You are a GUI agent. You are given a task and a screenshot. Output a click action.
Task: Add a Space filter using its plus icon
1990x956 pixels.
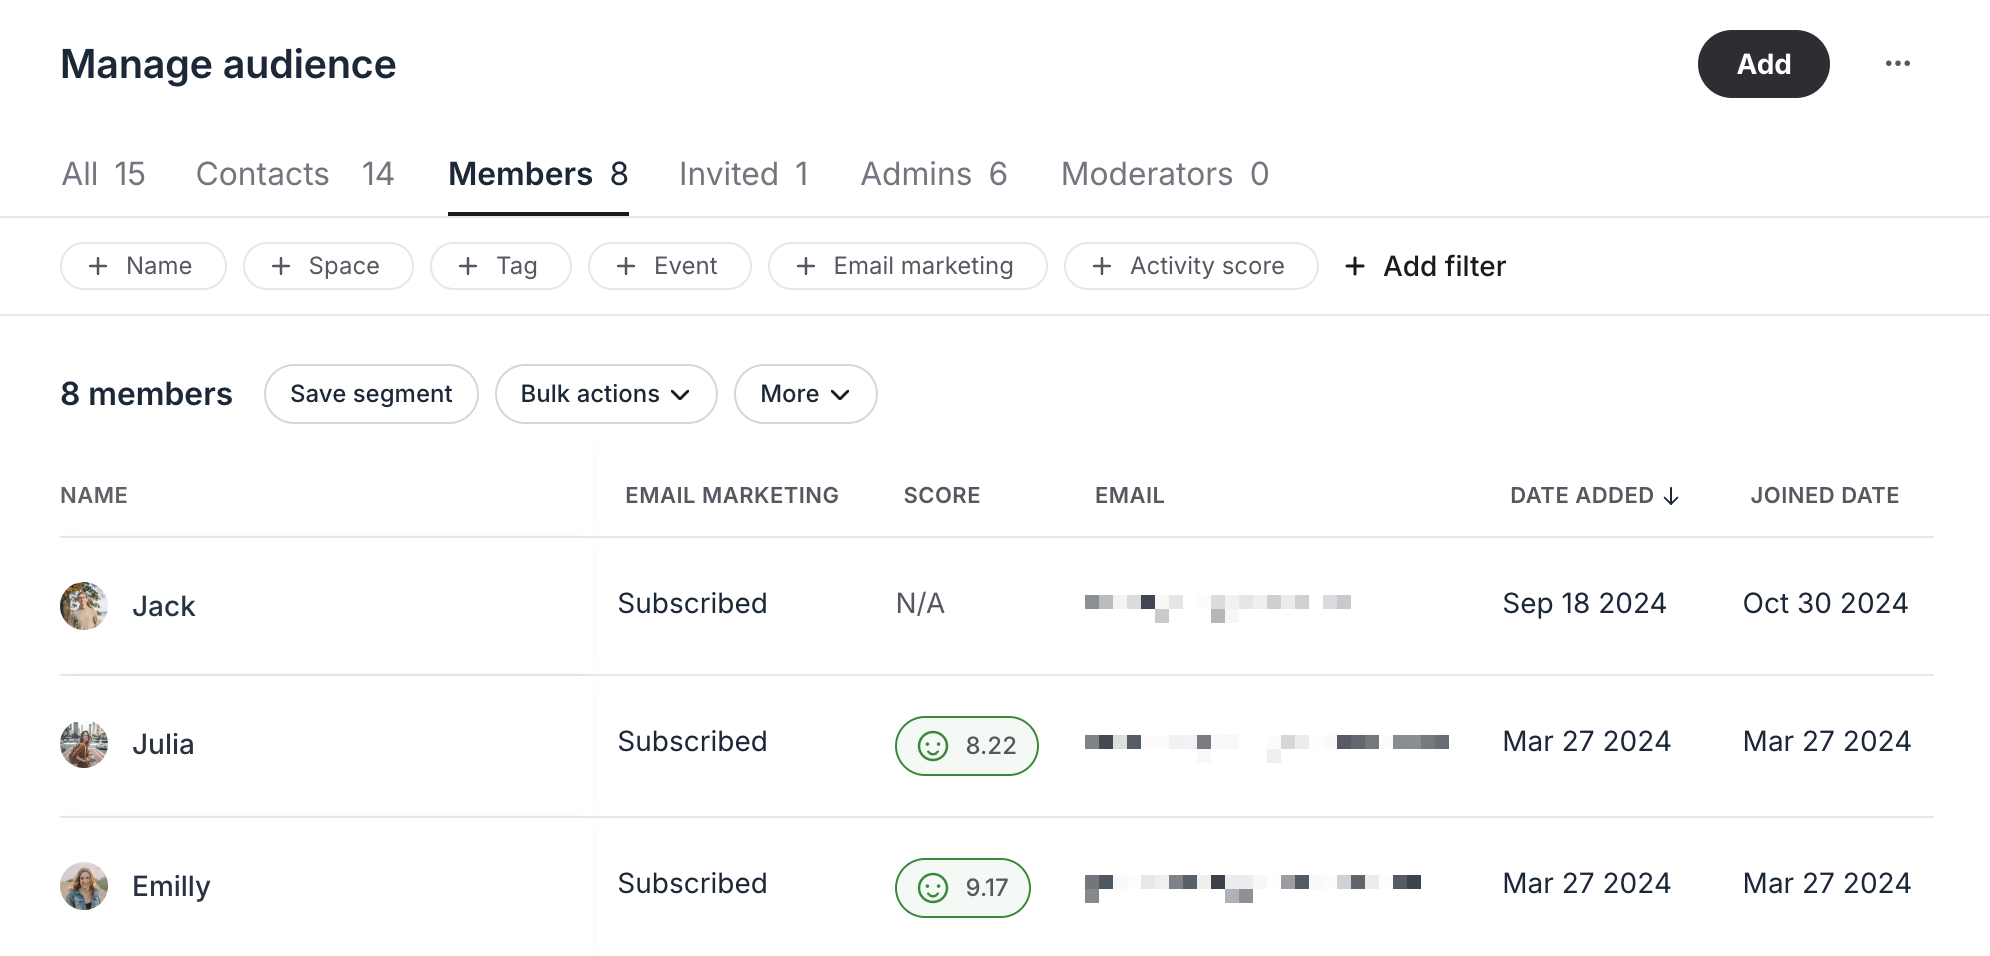[281, 266]
